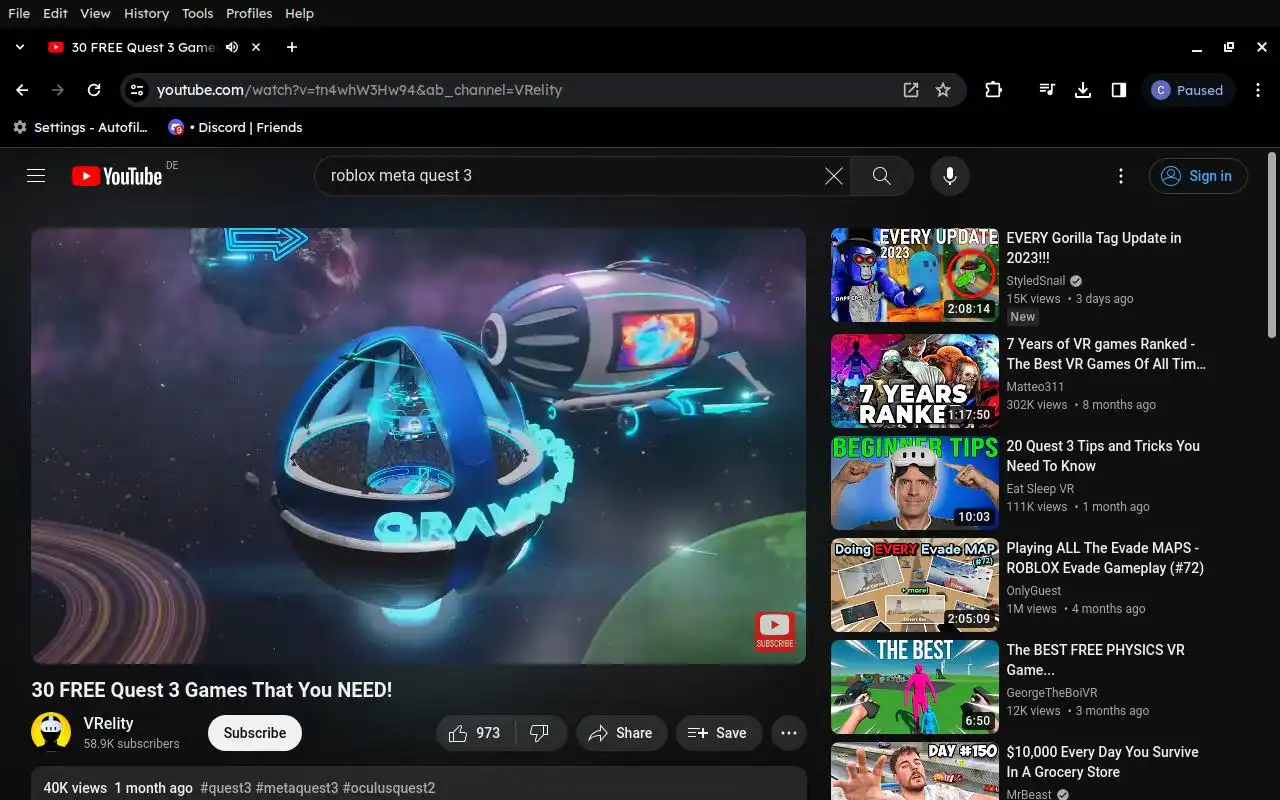The image size is (1280, 800).
Task: Open the Day #150 MrBeast thumbnail
Action: (915, 771)
